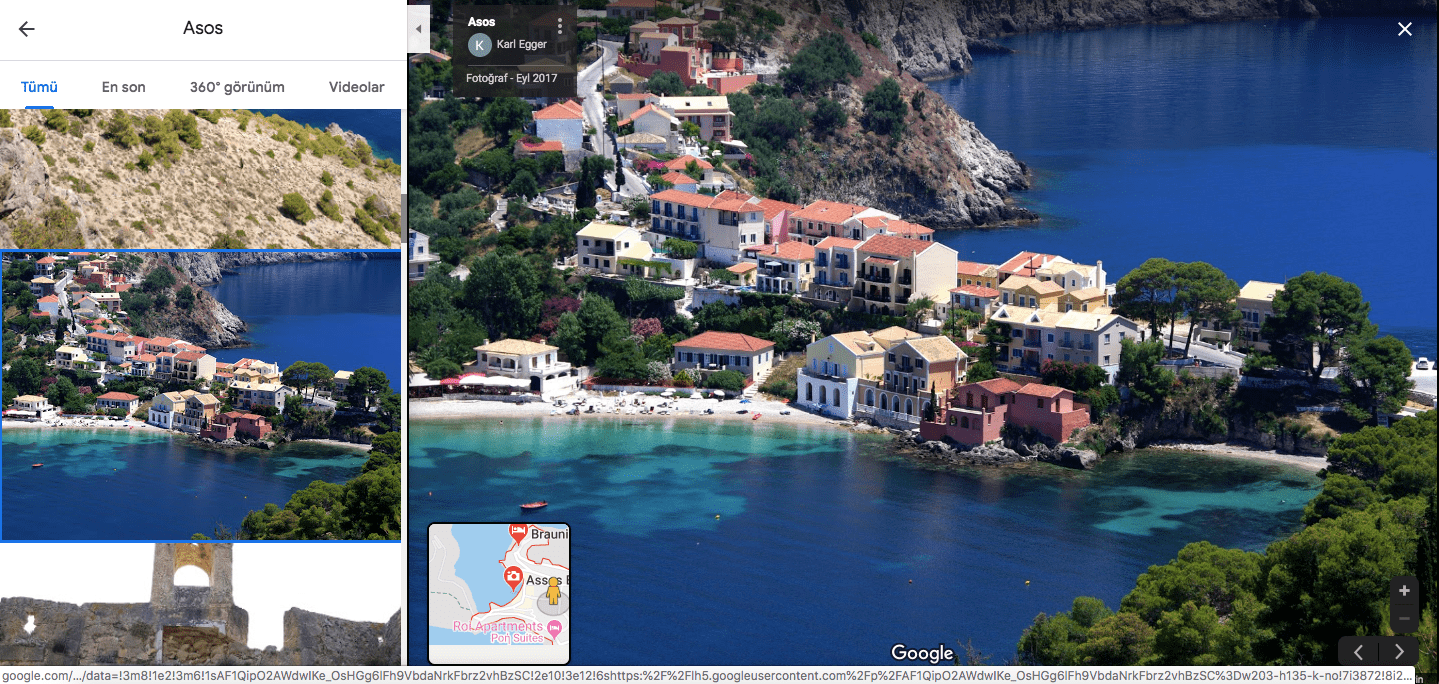Open the En son tab

124,87
